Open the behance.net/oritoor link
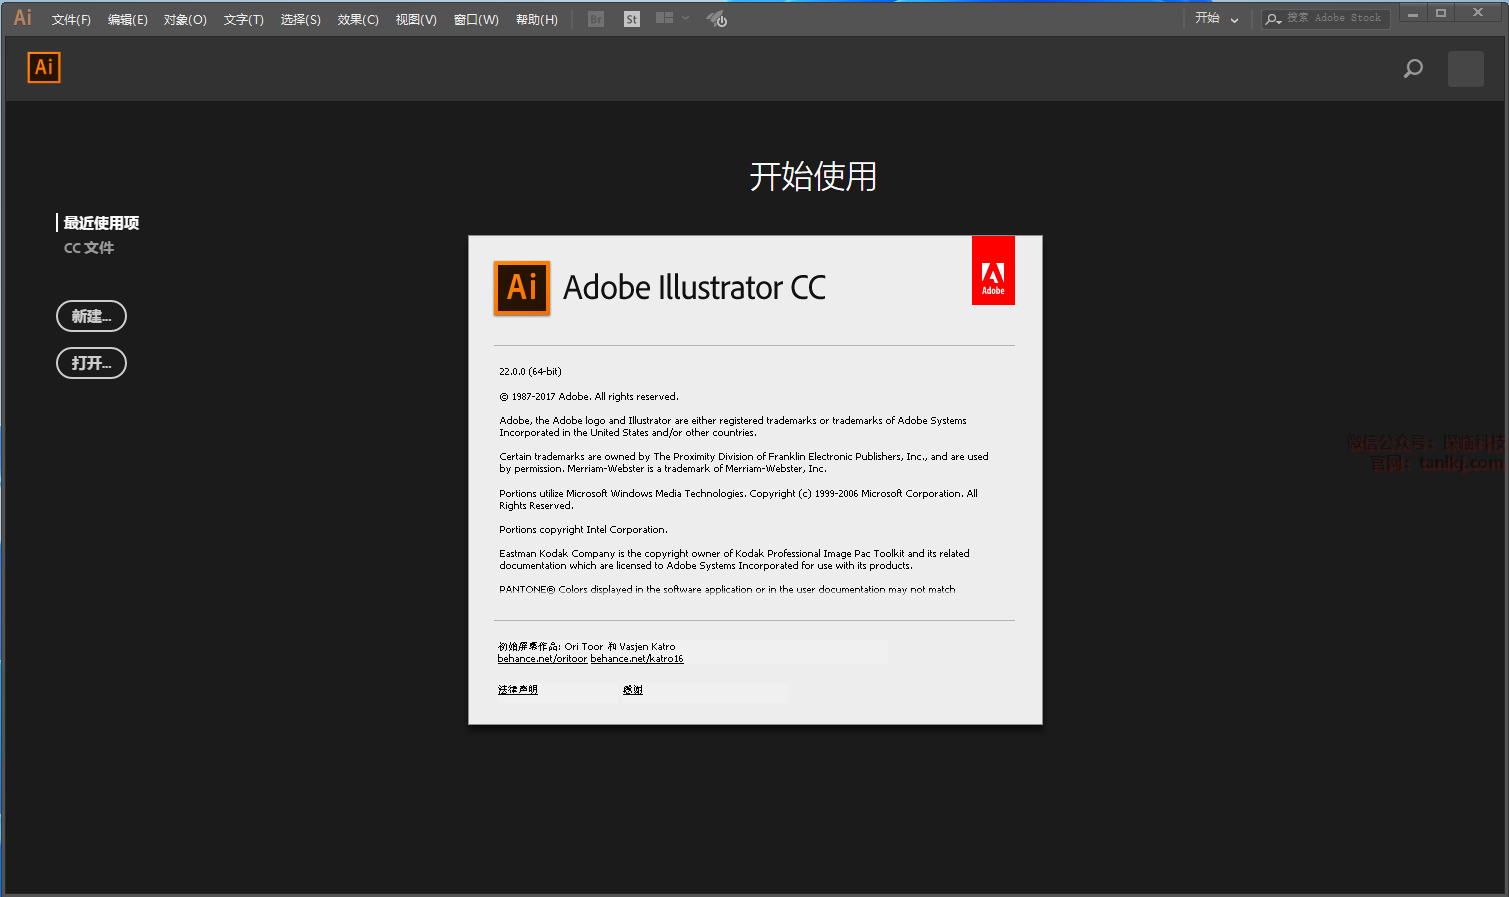Viewport: 1509px width, 897px height. [542, 659]
